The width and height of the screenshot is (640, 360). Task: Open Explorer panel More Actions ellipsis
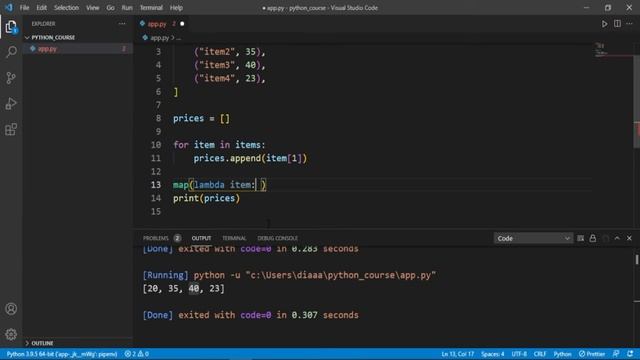click(122, 24)
